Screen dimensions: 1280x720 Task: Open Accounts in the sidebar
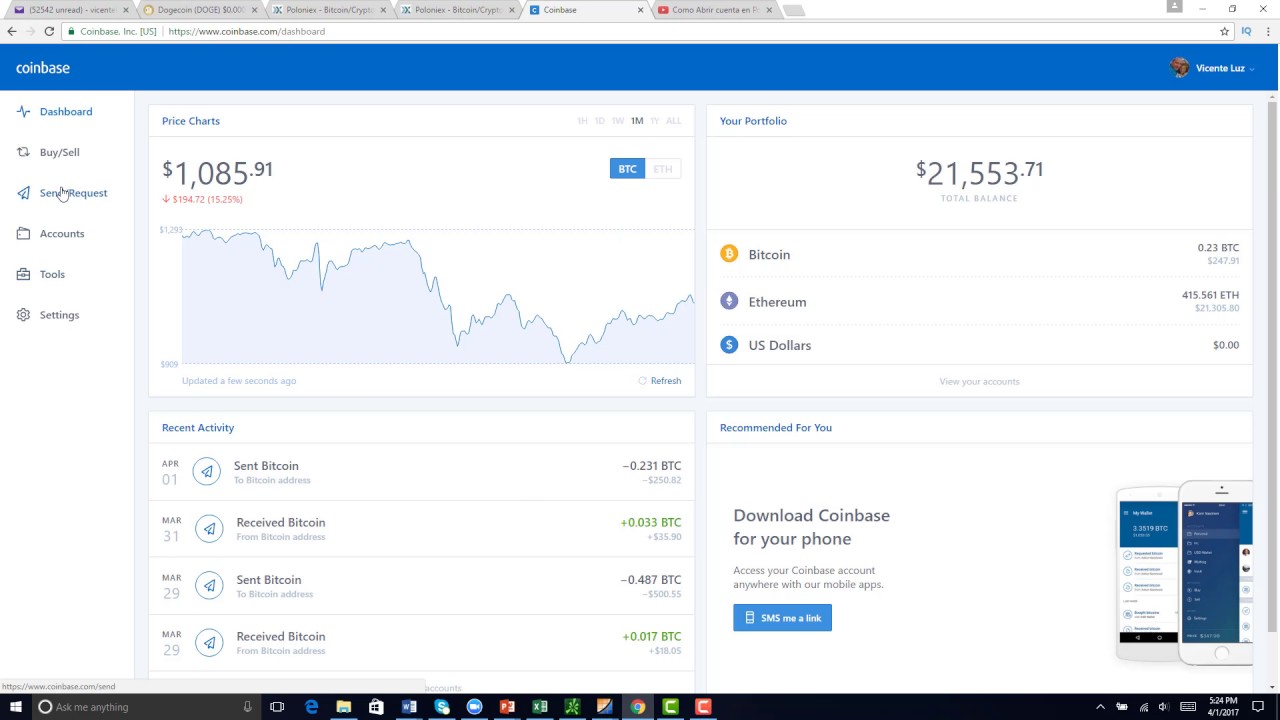[x=62, y=233]
